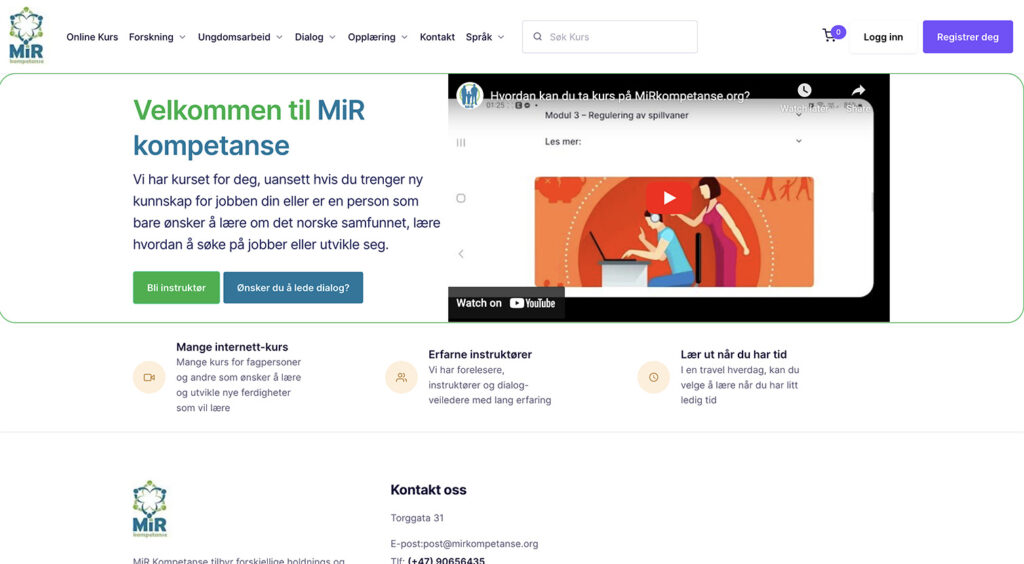Play the YouTube video
The height and width of the screenshot is (564, 1024).
669,197
